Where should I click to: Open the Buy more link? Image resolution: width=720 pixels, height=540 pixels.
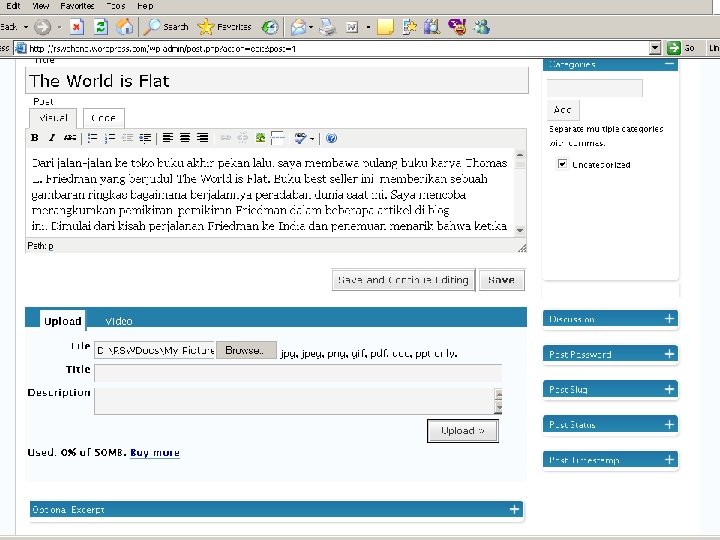tap(155, 452)
